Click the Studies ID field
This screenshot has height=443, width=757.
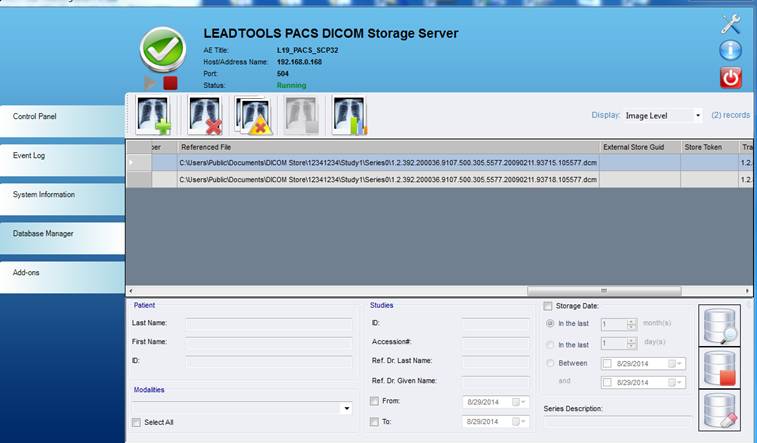click(x=495, y=323)
